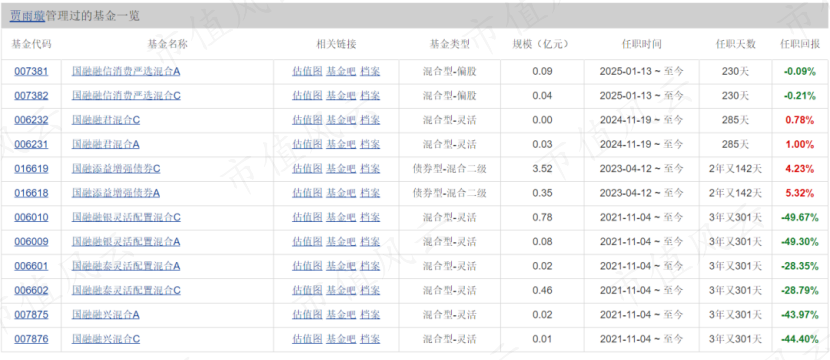Click the 任职回报 column header
830x360 pixels.
800,44
